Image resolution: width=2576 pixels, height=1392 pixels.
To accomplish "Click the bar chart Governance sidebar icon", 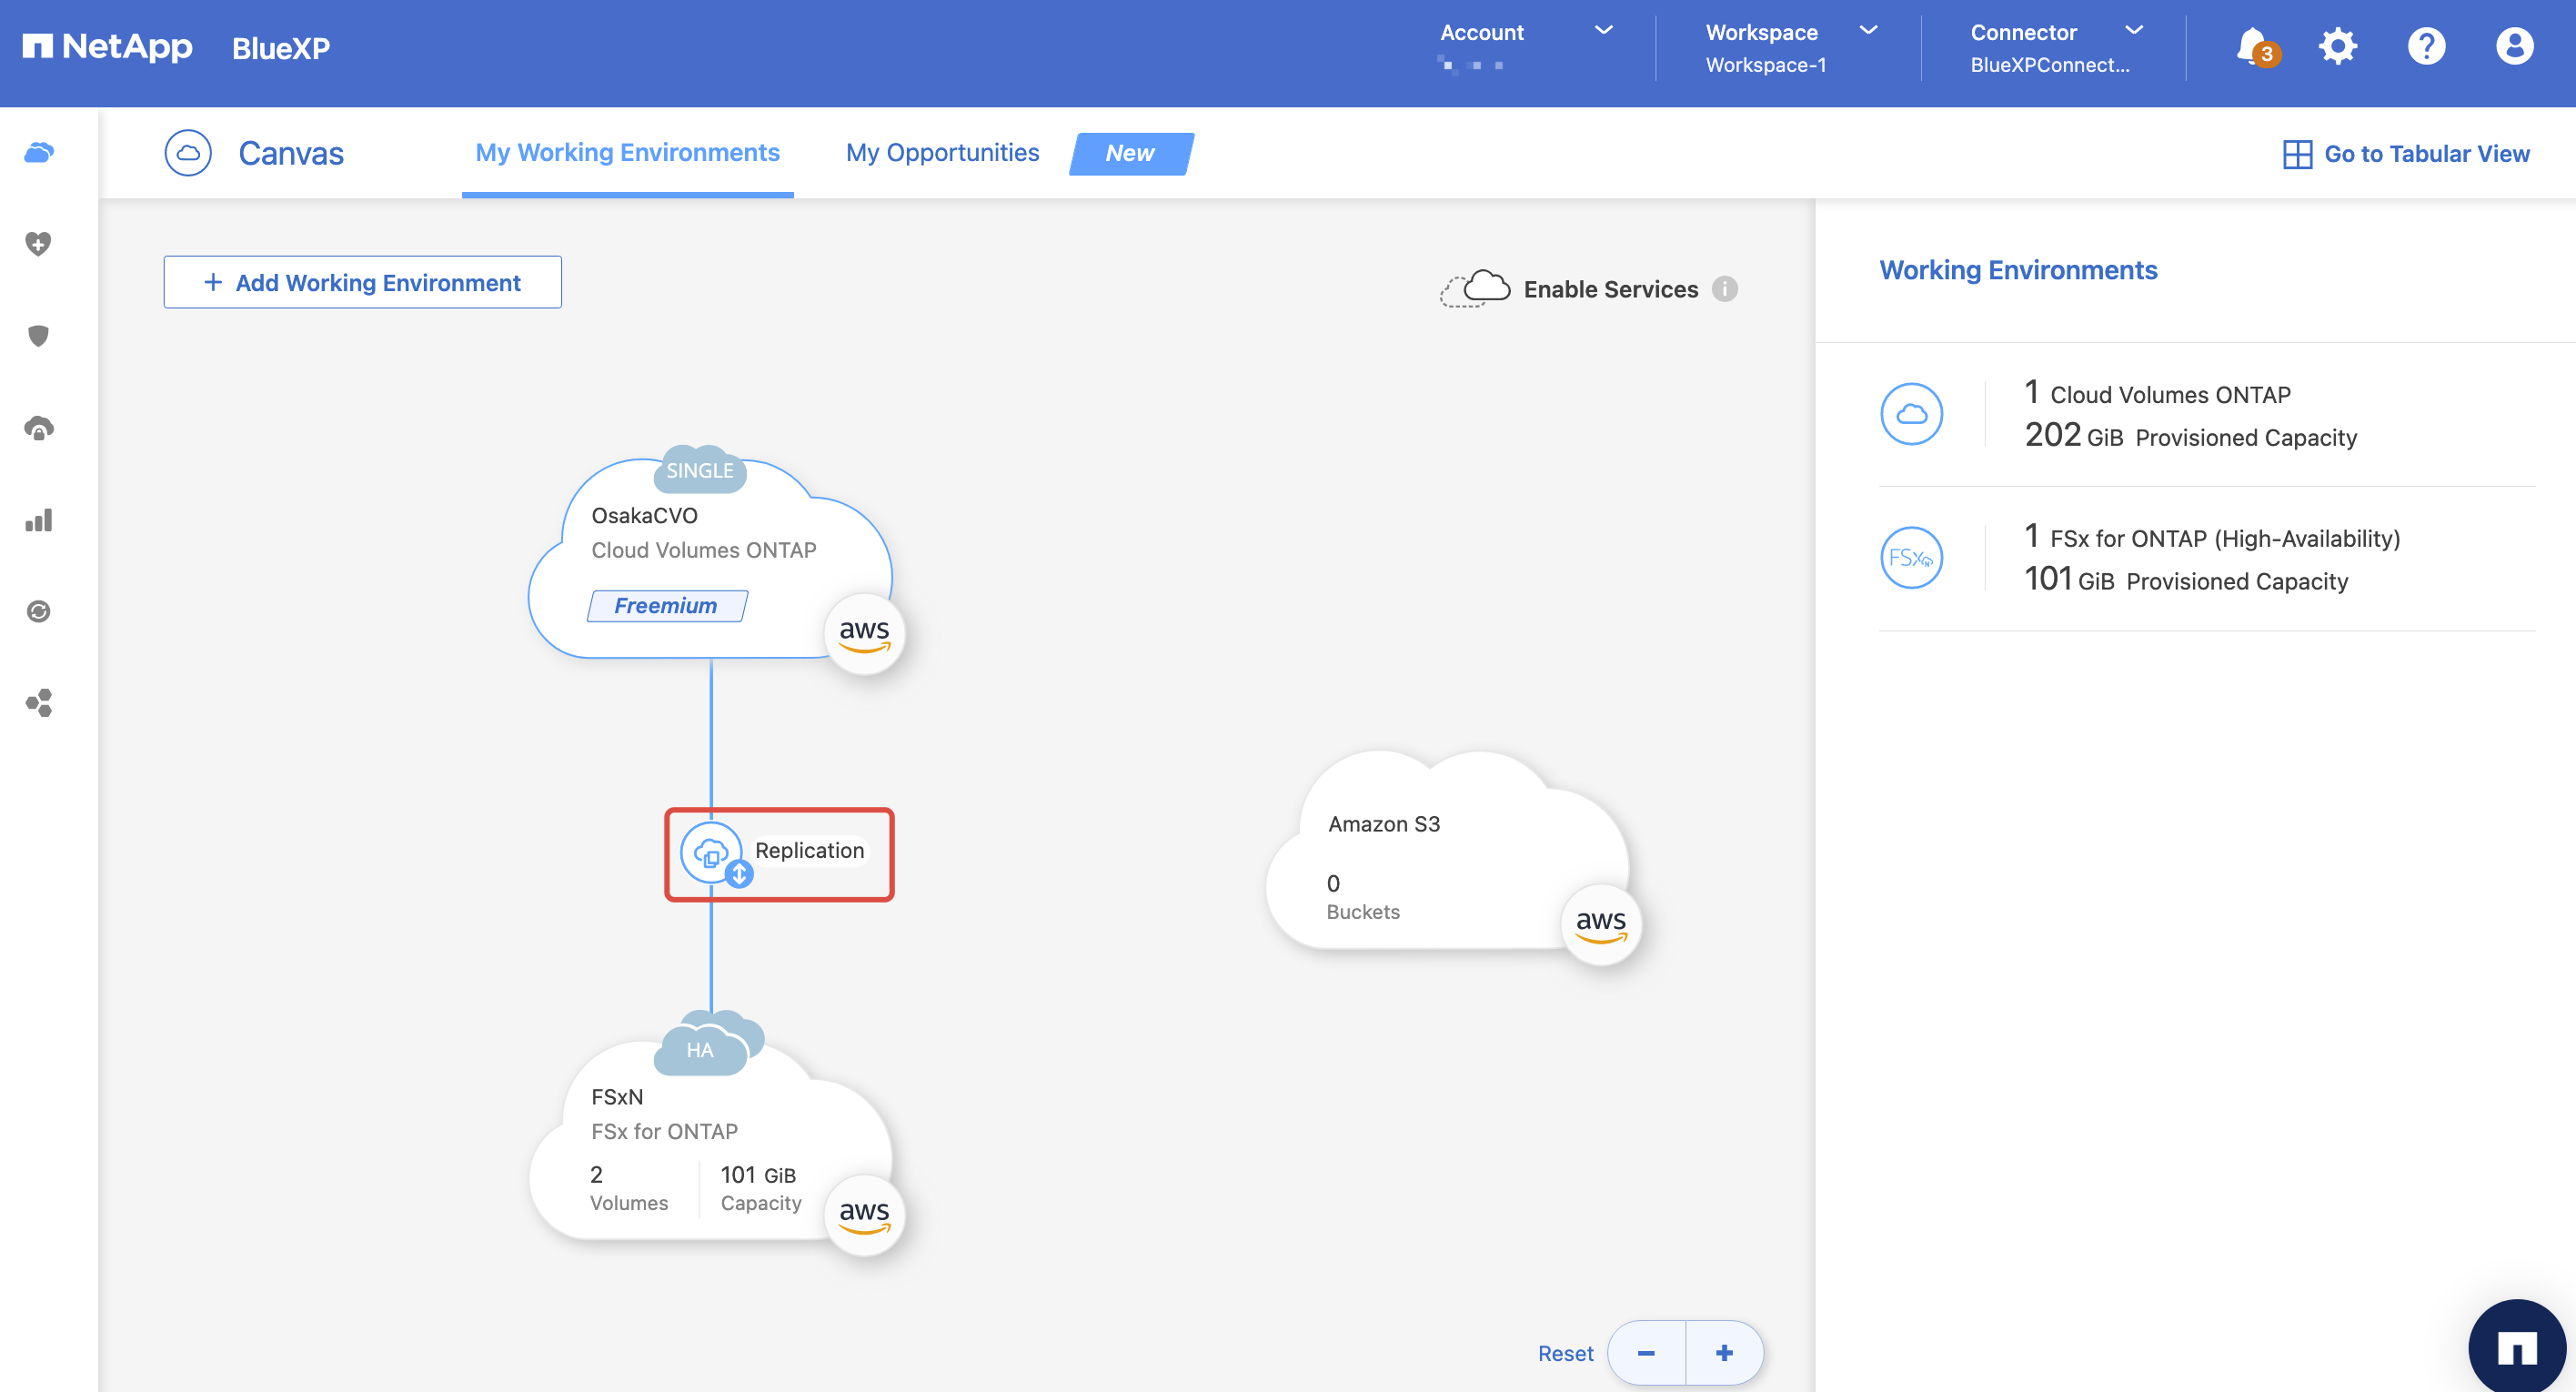I will (38, 520).
